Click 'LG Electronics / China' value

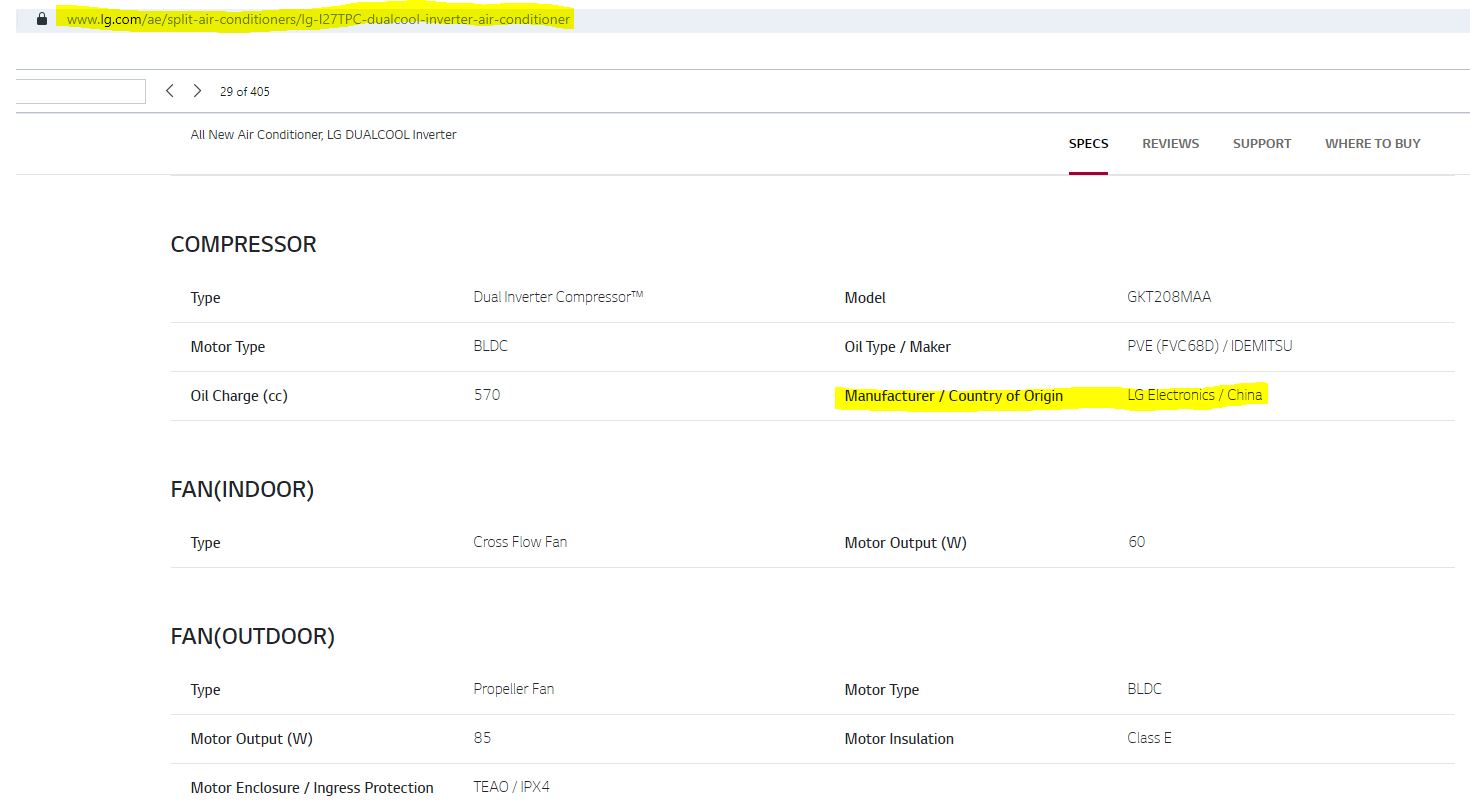pos(1194,395)
